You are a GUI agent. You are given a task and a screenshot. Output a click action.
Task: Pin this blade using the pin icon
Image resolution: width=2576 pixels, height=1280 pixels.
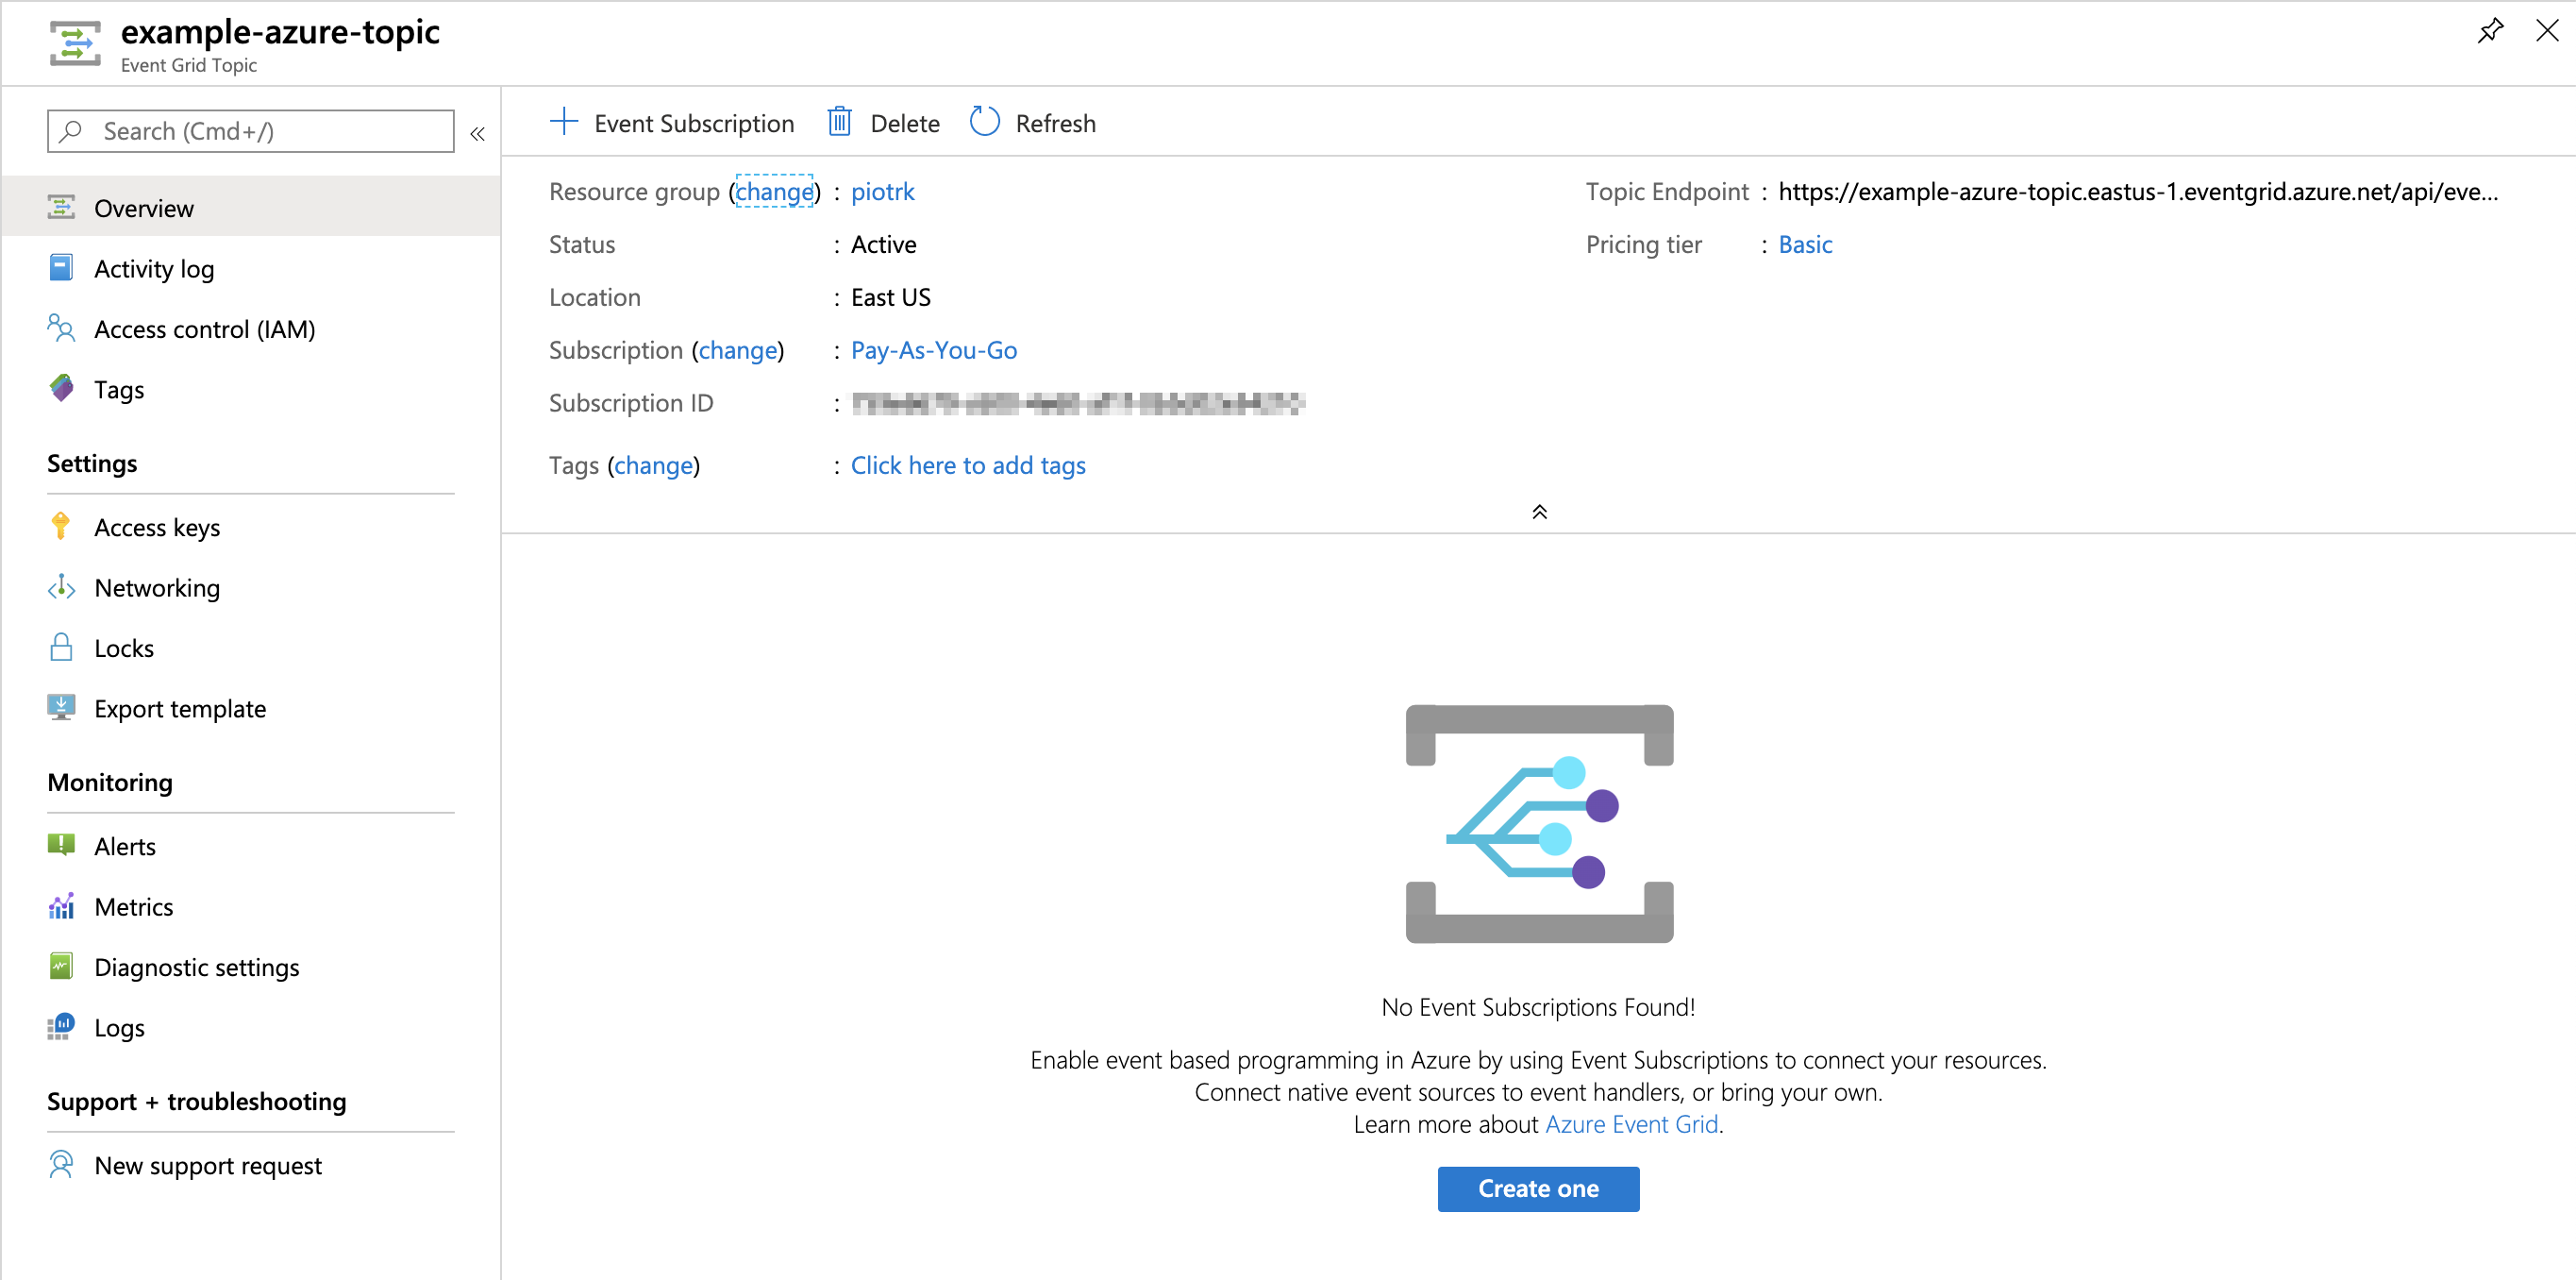(2490, 31)
